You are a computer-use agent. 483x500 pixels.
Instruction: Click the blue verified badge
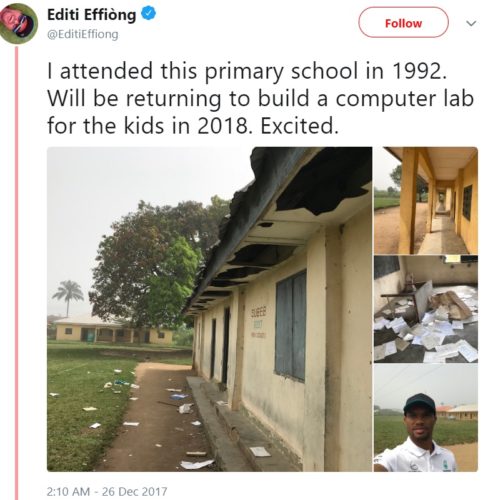(x=149, y=14)
